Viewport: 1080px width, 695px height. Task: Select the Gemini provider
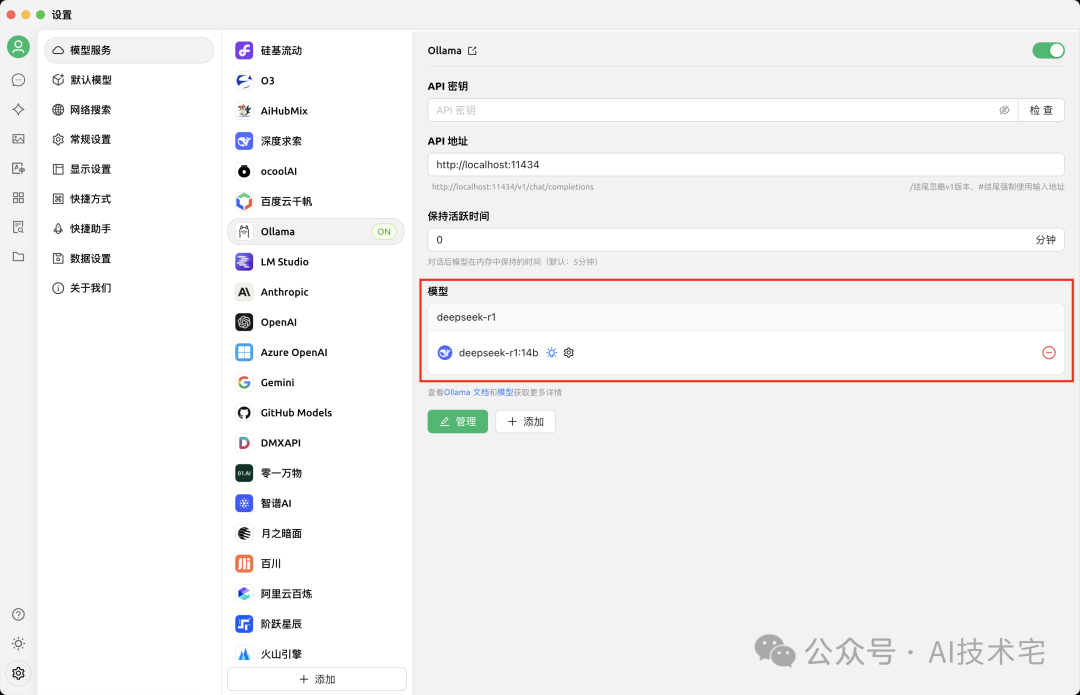pyautogui.click(x=316, y=382)
